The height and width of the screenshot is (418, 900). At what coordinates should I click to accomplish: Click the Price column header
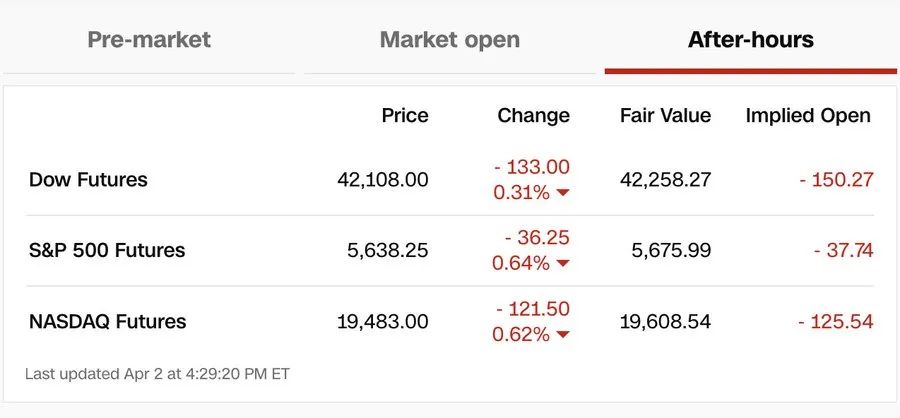405,115
